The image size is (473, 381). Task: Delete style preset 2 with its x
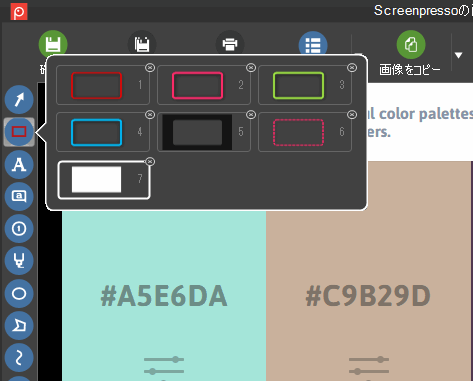point(251,68)
